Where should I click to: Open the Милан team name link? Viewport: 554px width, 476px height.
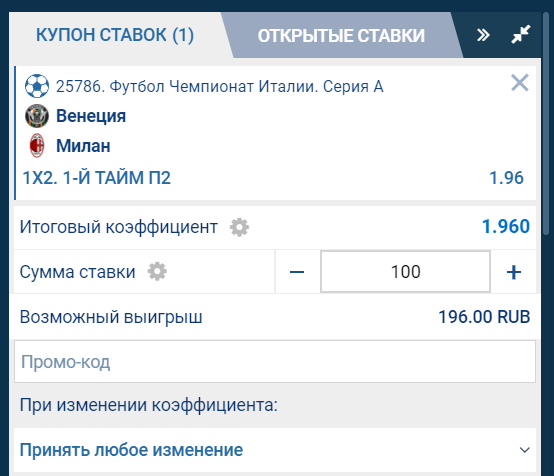pyautogui.click(x=83, y=146)
